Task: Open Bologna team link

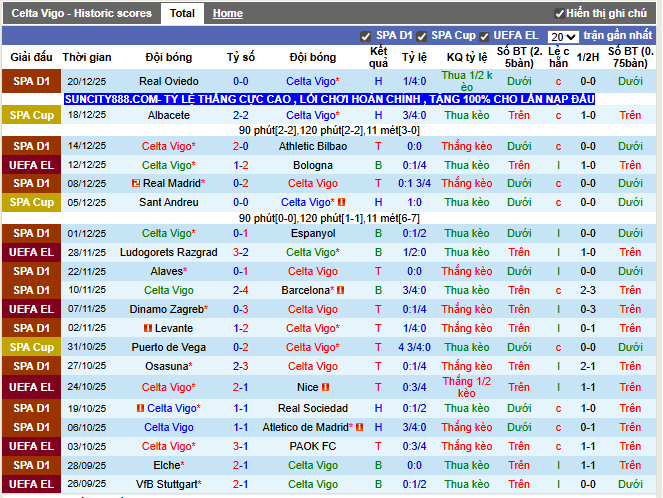Action: coord(313,165)
